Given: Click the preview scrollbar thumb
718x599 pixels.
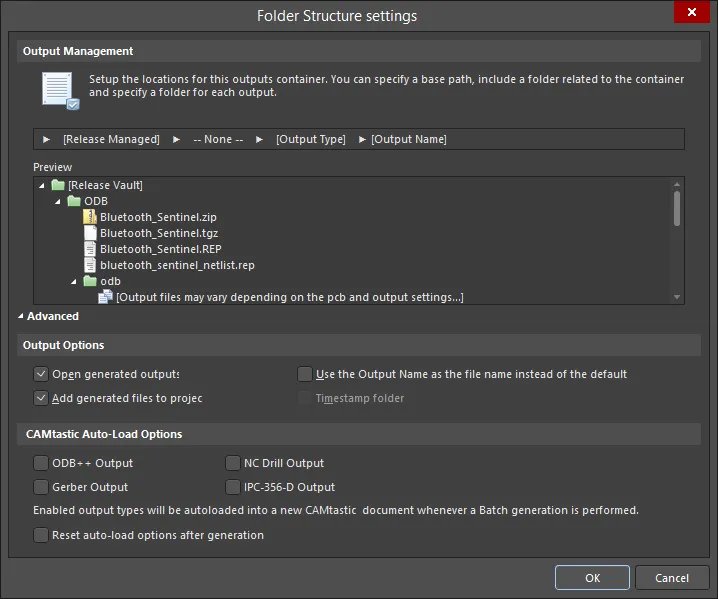Looking at the screenshot, I should 677,208.
